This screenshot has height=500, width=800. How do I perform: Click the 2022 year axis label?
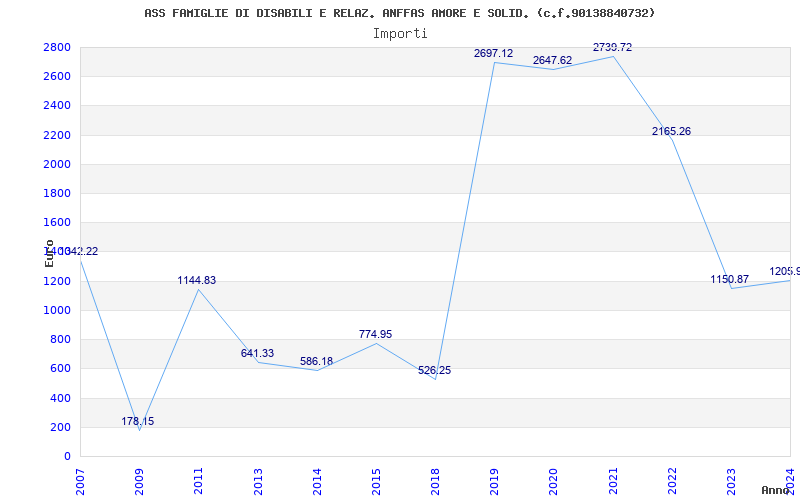point(672,482)
